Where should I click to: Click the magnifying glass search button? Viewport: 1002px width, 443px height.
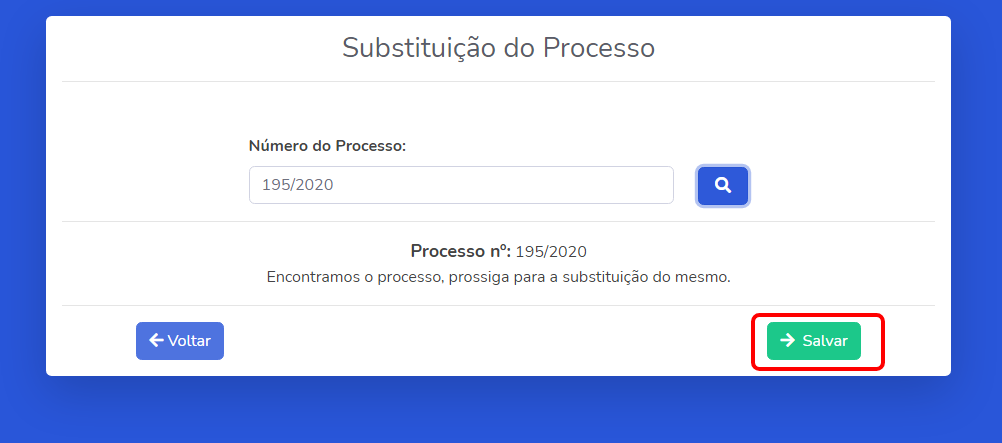723,186
